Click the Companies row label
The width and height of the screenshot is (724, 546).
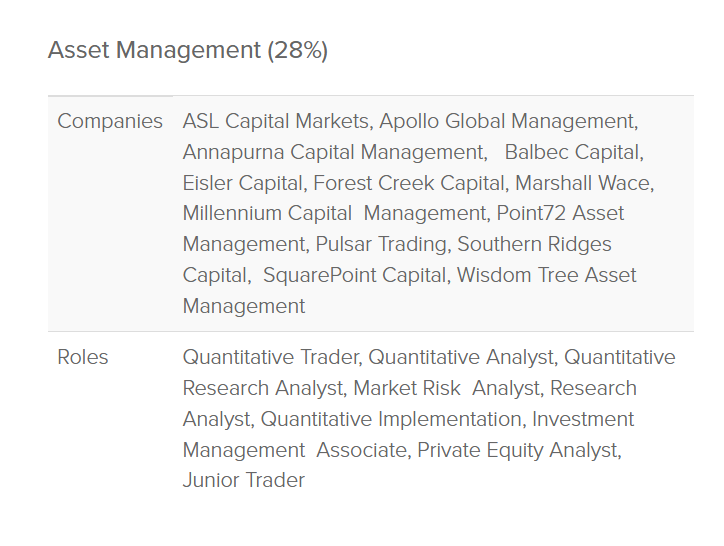click(110, 121)
